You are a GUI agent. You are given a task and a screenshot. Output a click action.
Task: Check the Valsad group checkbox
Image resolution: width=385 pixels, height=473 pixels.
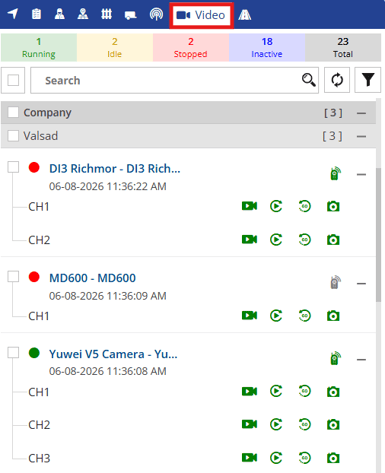(x=13, y=136)
